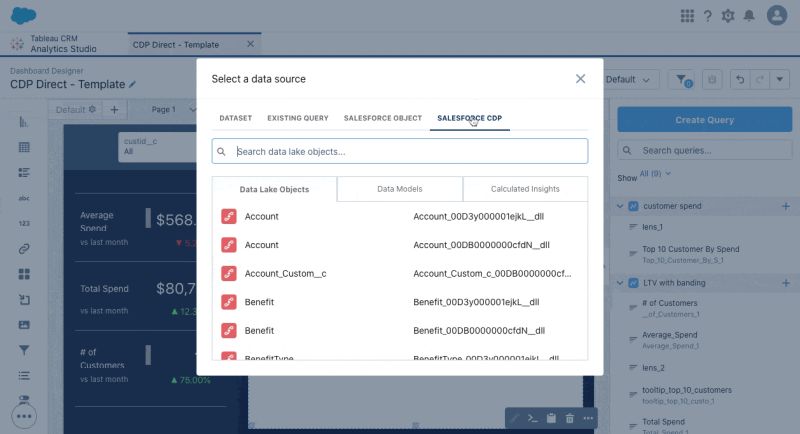Delete widget using trash icon
Viewport: 800px width, 434px height.
[x=569, y=419]
